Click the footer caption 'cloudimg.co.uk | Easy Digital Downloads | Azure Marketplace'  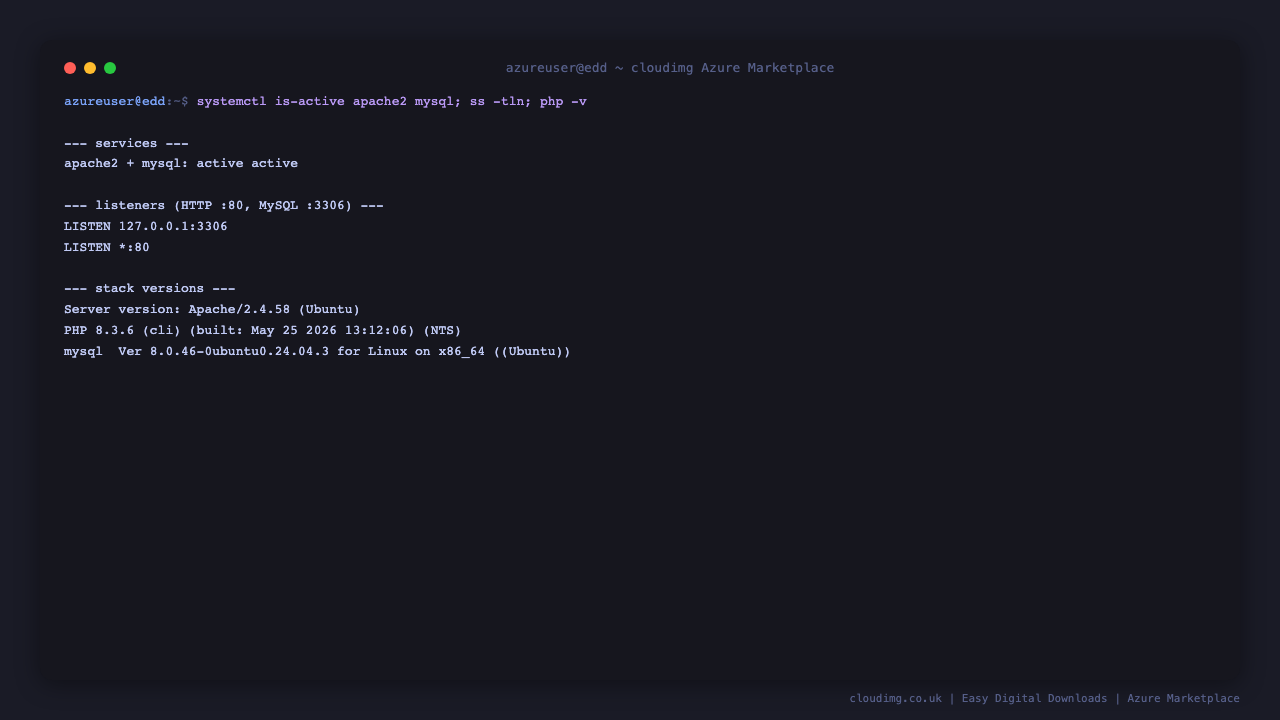pyautogui.click(x=1045, y=699)
